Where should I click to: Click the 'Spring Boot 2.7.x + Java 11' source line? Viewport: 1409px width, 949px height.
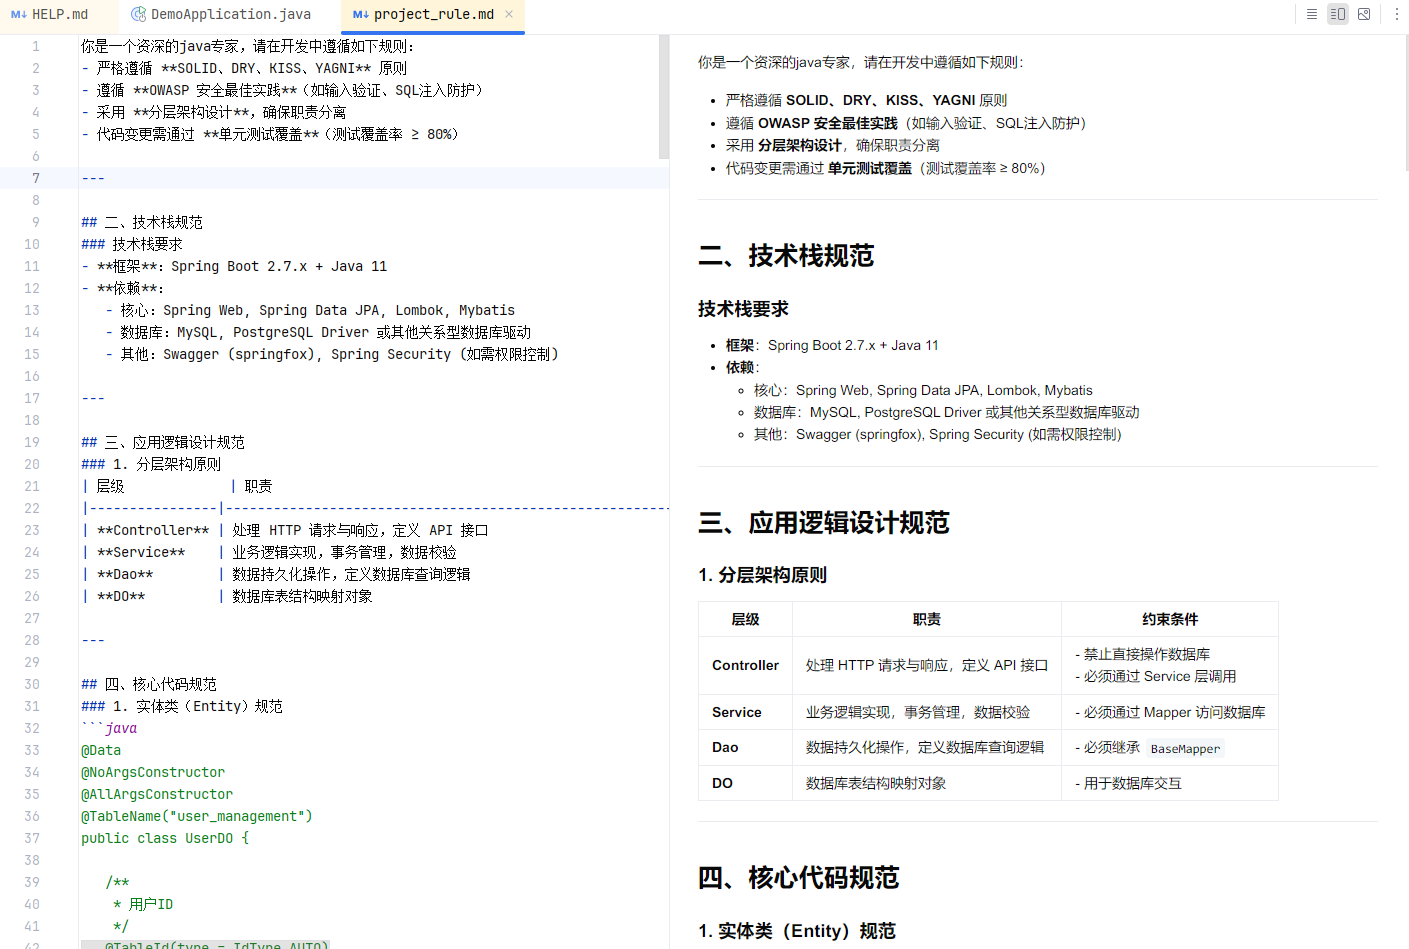click(x=234, y=266)
